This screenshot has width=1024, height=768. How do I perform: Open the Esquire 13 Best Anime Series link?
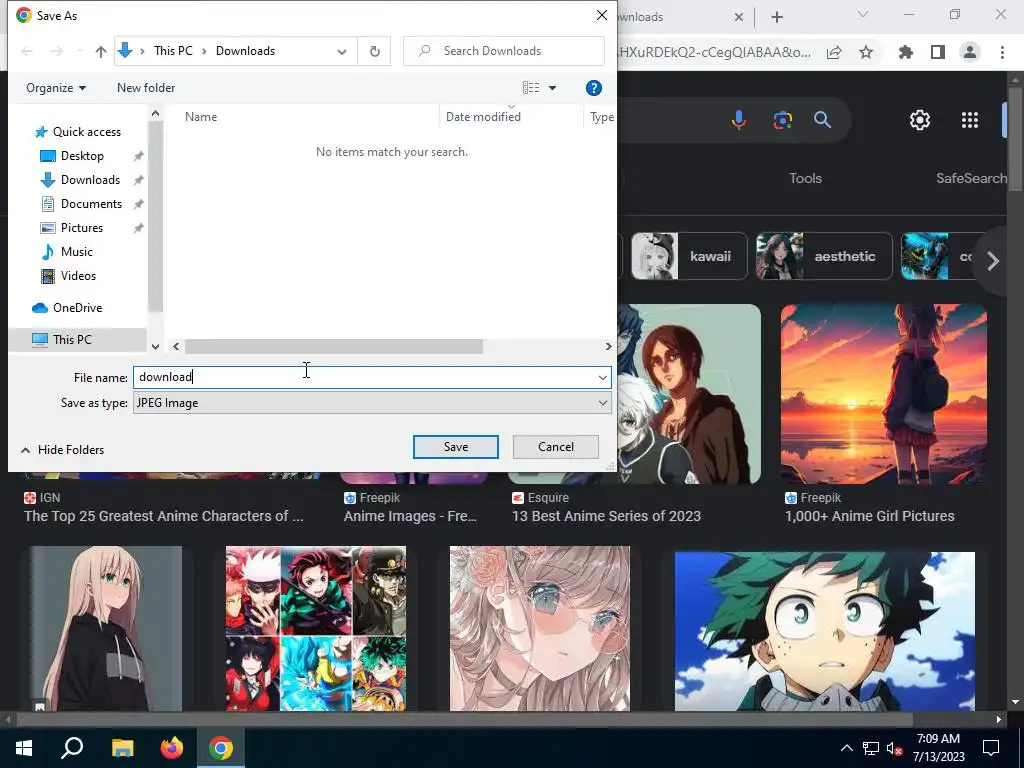606,516
